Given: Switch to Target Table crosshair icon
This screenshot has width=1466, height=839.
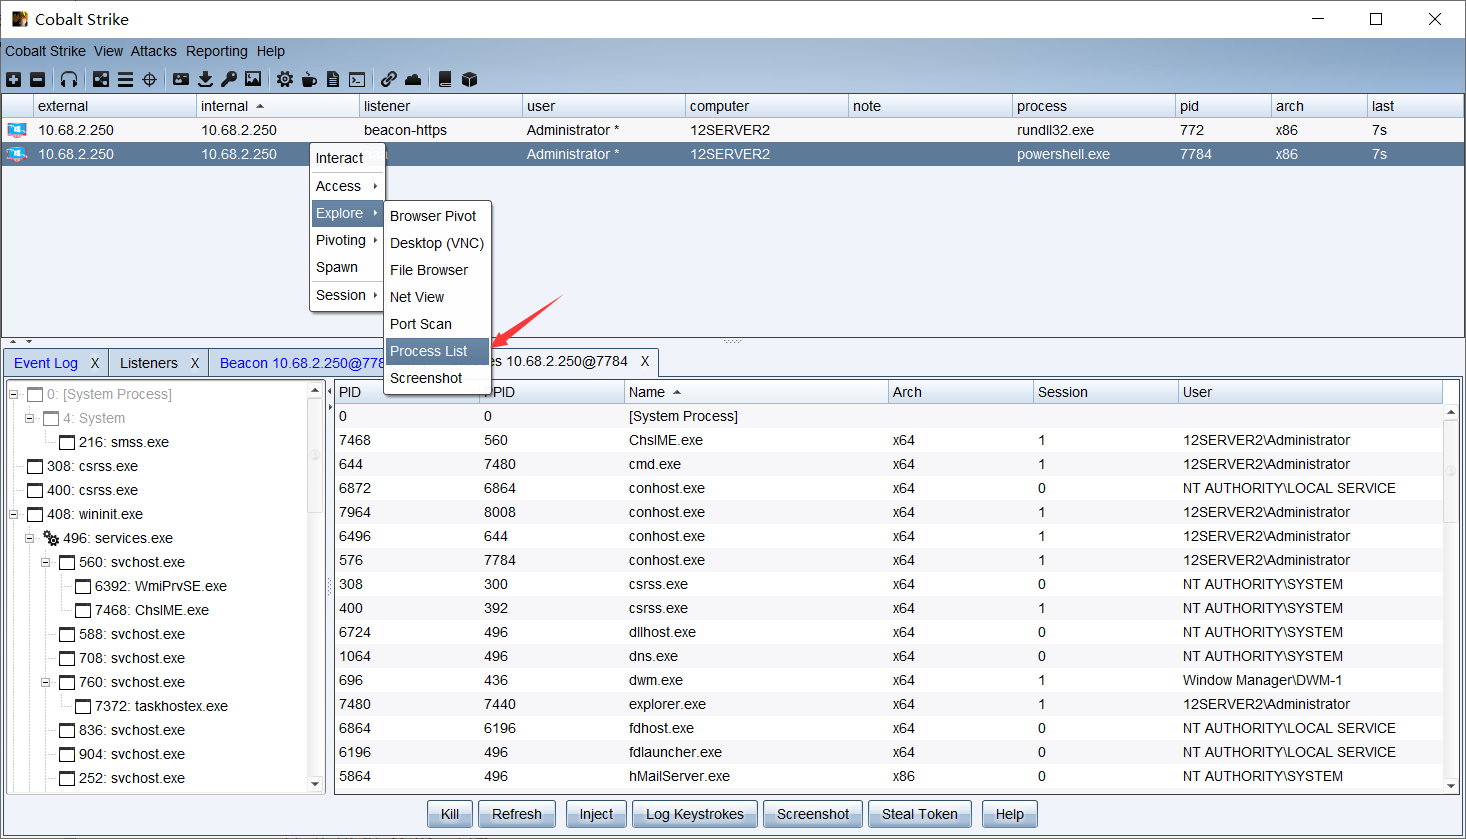Looking at the screenshot, I should (x=149, y=79).
